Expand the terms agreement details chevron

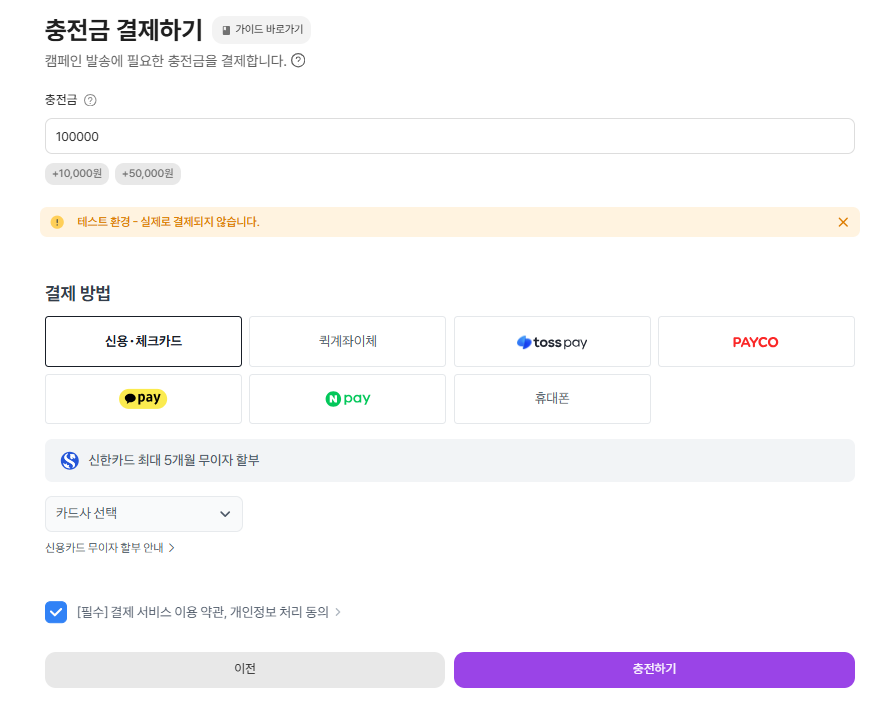coord(338,612)
